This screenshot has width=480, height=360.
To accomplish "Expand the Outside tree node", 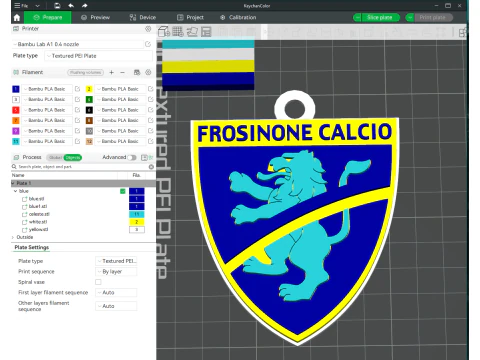I will click(x=13, y=237).
